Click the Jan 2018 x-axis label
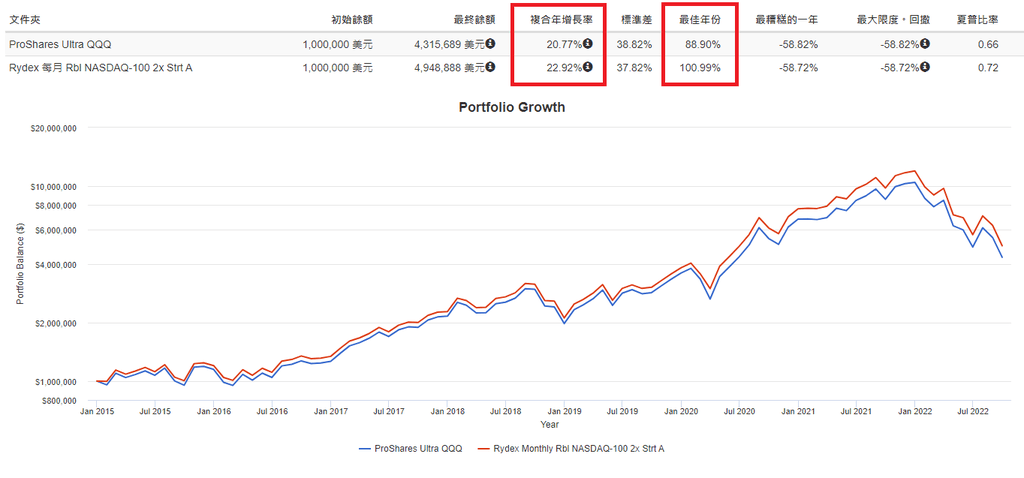This screenshot has width=1024, height=478. (447, 412)
